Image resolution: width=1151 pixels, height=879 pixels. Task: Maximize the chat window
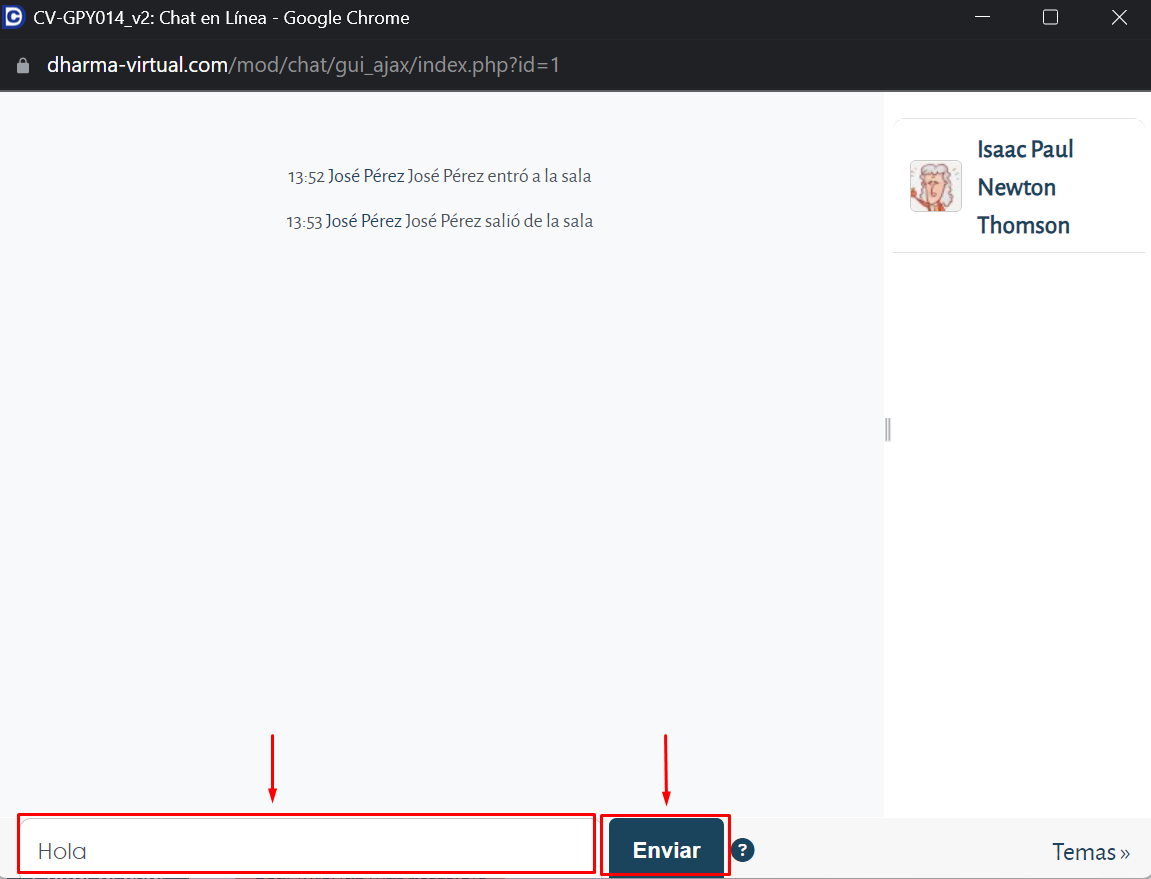pos(1050,18)
